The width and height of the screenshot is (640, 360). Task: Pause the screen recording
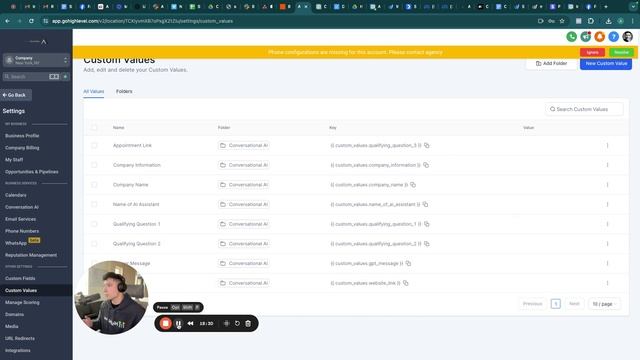[x=178, y=323]
